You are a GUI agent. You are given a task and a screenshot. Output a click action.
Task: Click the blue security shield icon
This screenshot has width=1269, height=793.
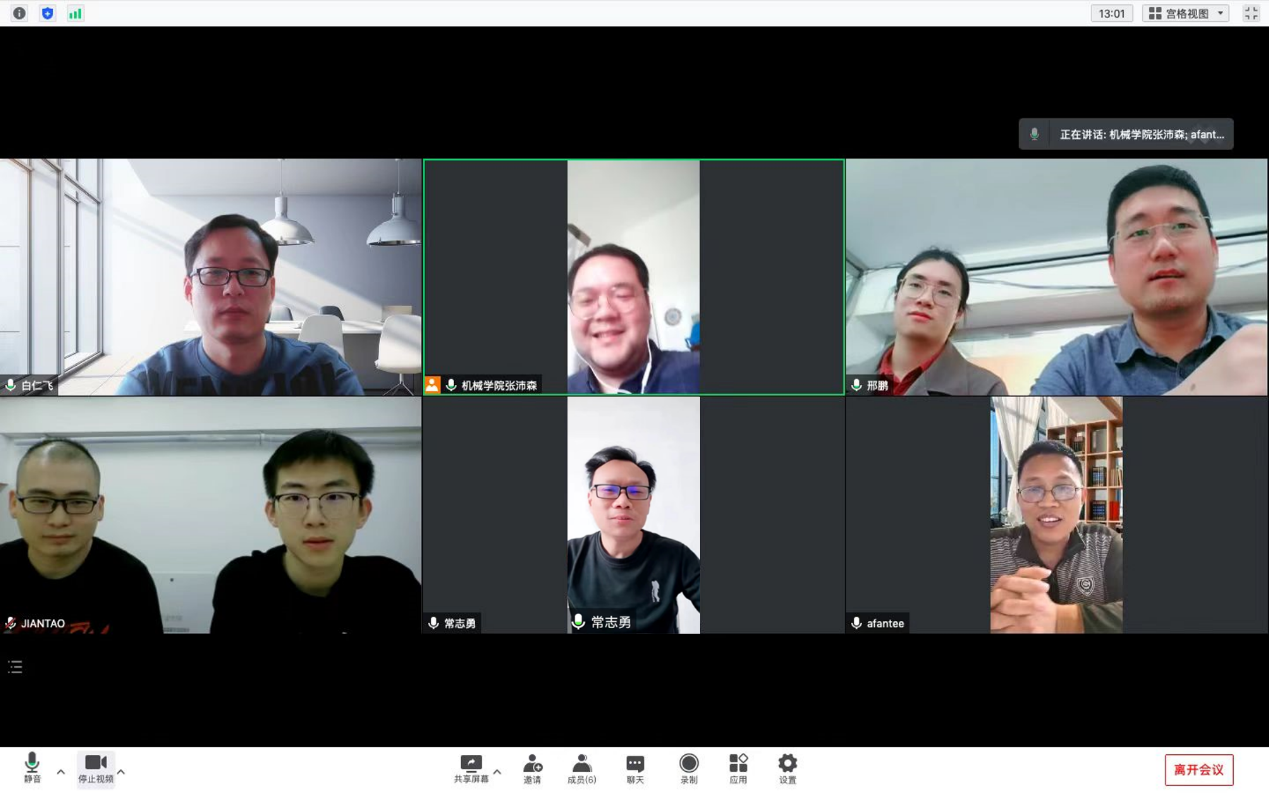(47, 13)
